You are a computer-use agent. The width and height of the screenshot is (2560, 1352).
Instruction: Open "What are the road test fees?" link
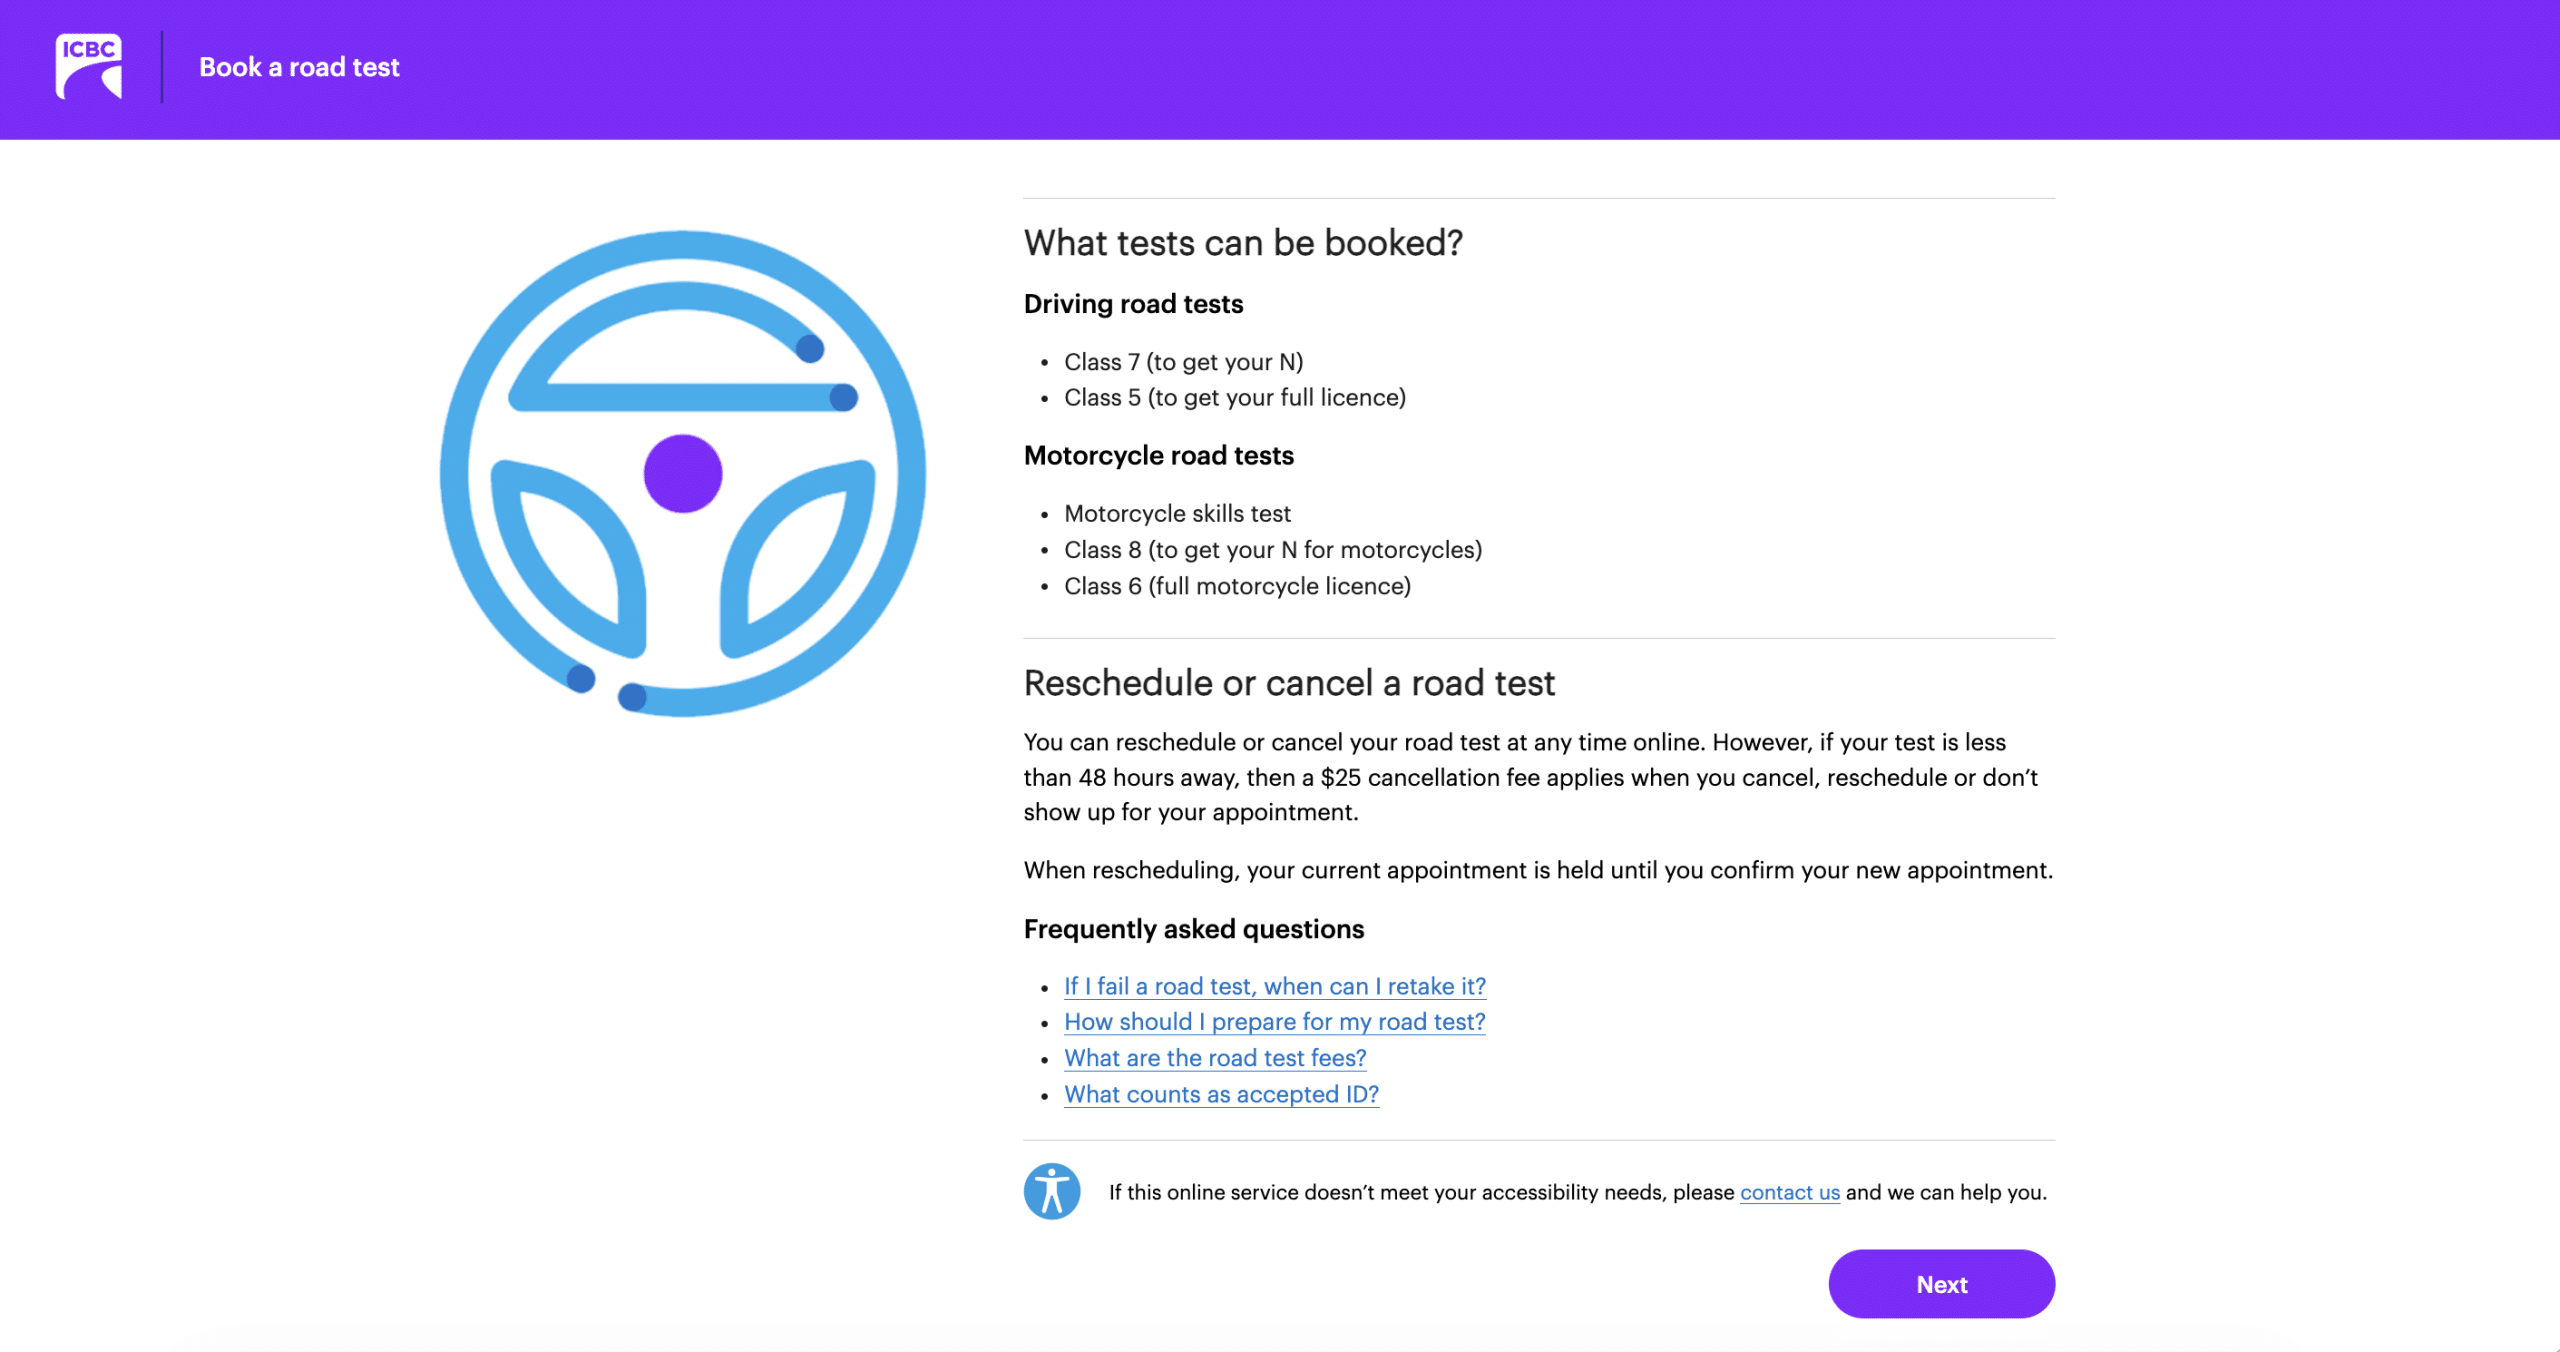click(x=1214, y=1058)
